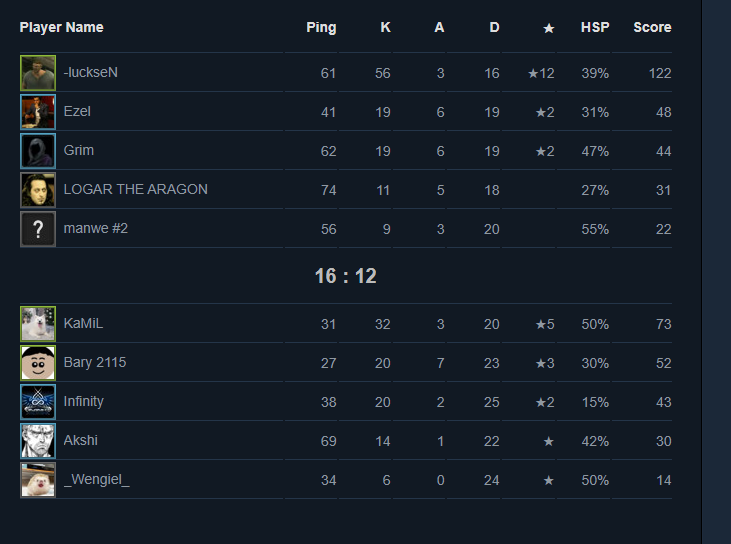Click the 16 : 12 match score
This screenshot has height=544, width=731.
click(x=346, y=276)
